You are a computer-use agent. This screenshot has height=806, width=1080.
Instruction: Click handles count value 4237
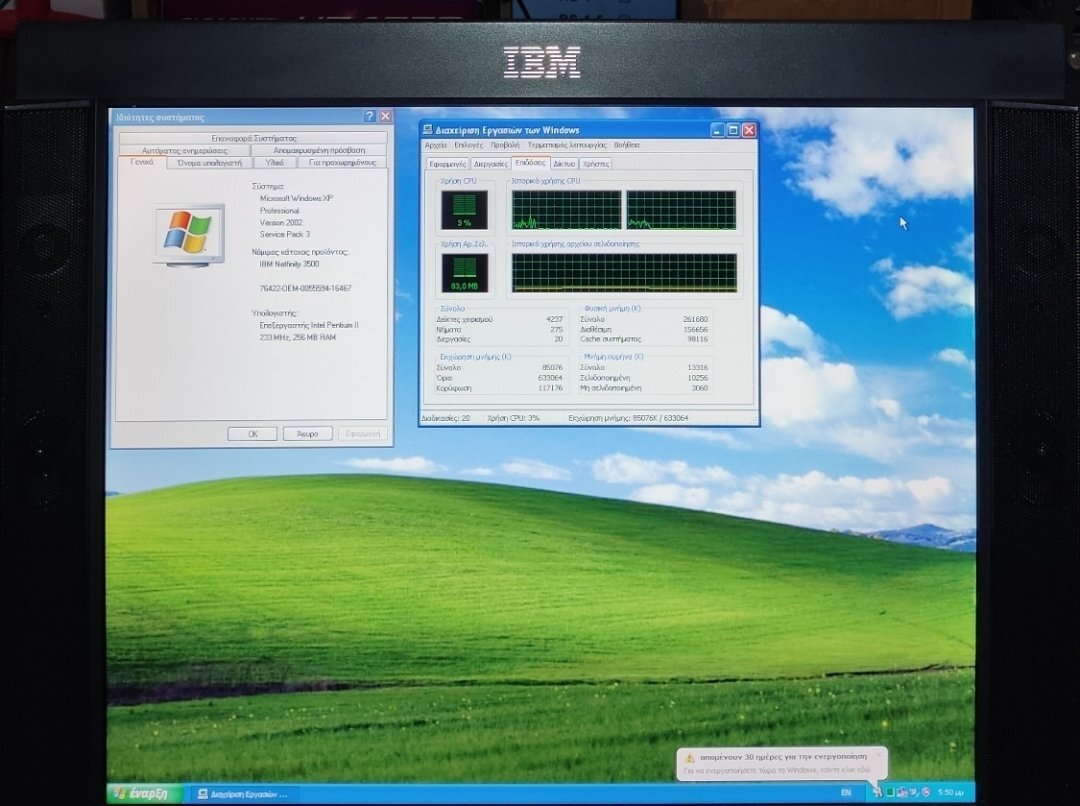tap(554, 320)
